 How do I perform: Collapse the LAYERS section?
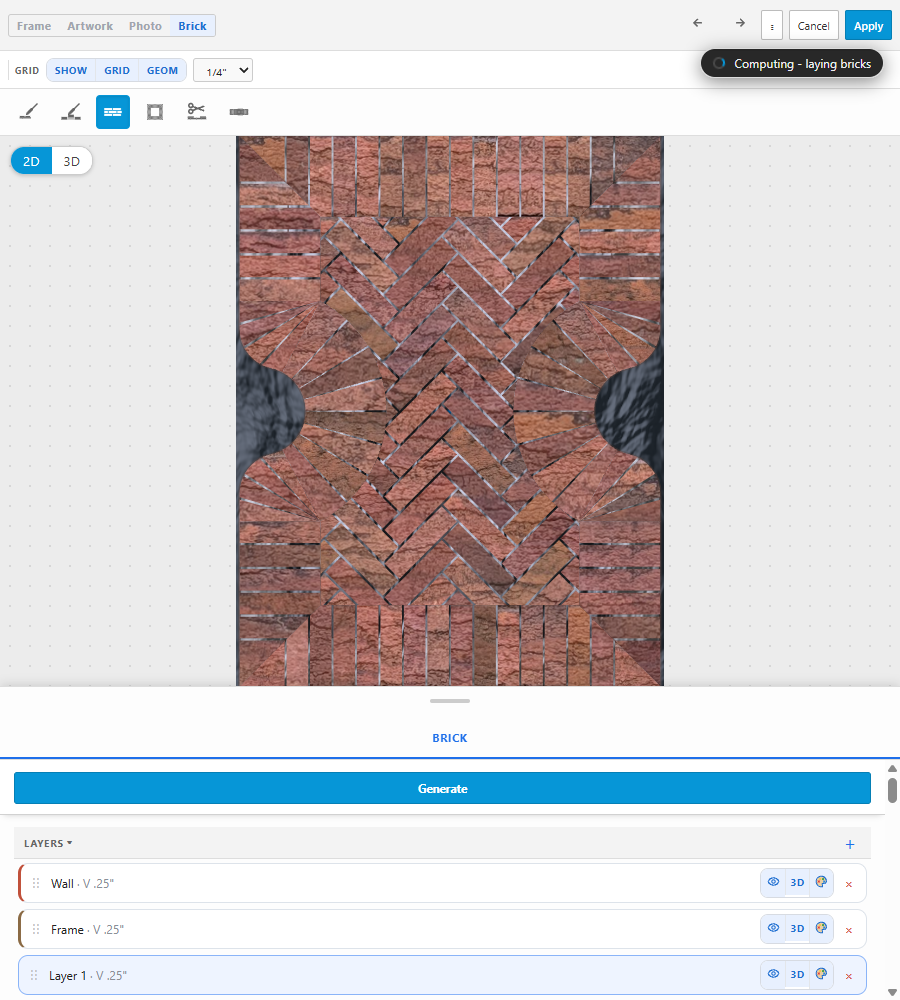(x=48, y=843)
